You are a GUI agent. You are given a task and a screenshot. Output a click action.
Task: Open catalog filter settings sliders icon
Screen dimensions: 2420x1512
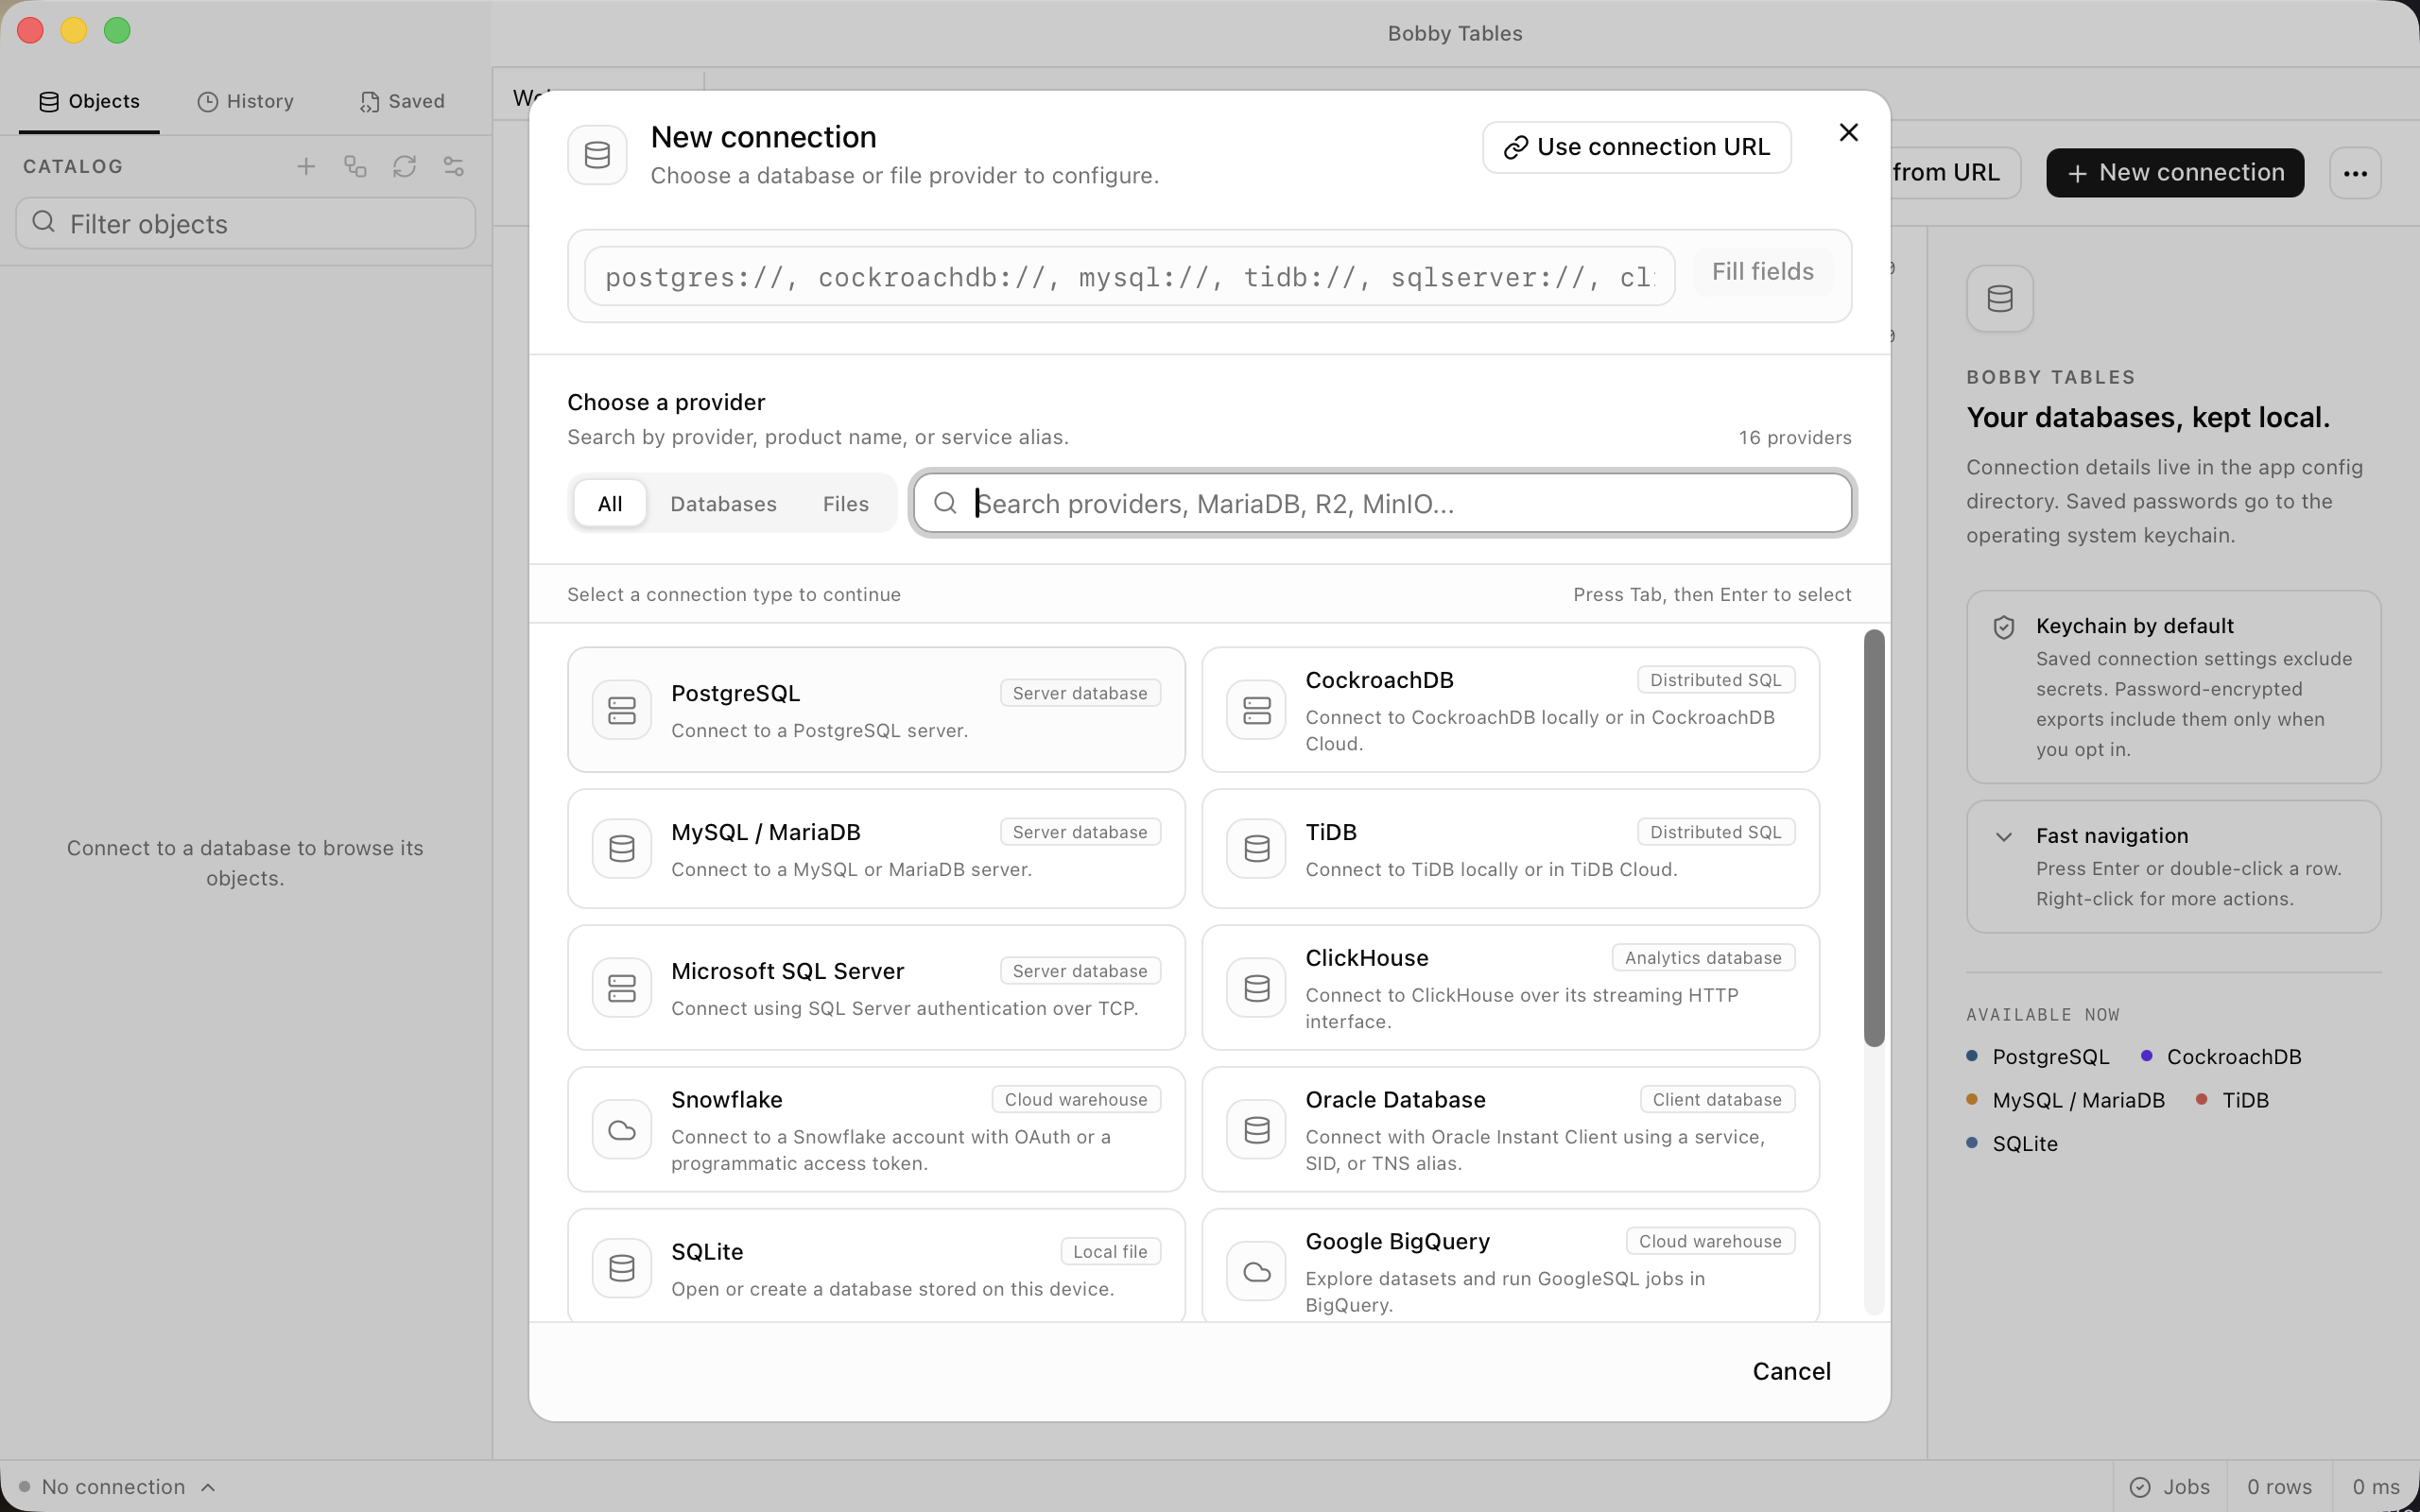point(453,166)
